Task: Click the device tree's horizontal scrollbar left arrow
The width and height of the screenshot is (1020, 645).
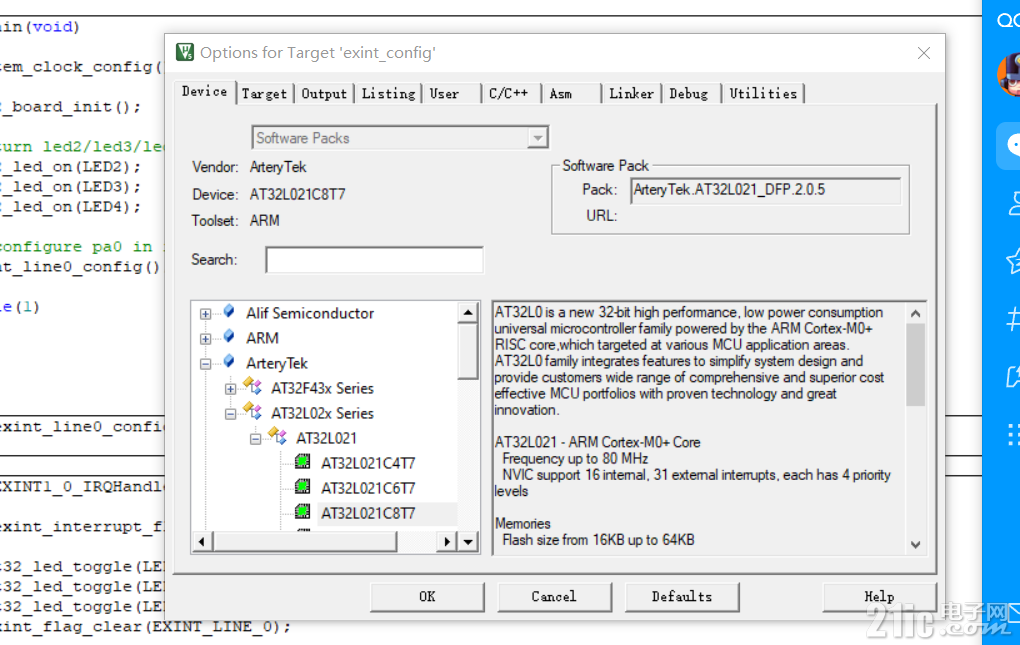Action: (x=202, y=542)
